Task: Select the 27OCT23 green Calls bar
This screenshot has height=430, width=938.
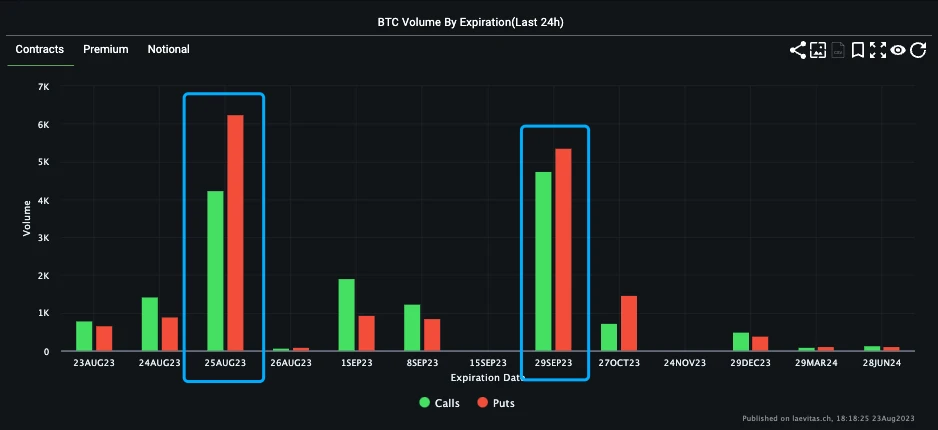Action: pyautogui.click(x=609, y=337)
